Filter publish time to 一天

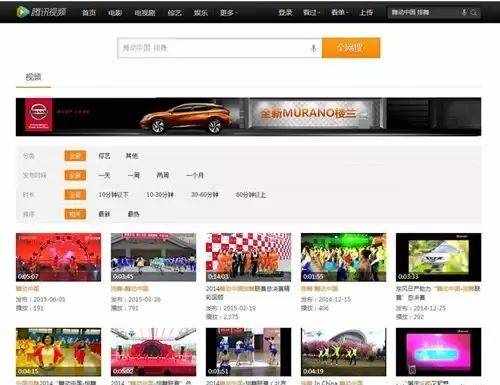coord(104,175)
